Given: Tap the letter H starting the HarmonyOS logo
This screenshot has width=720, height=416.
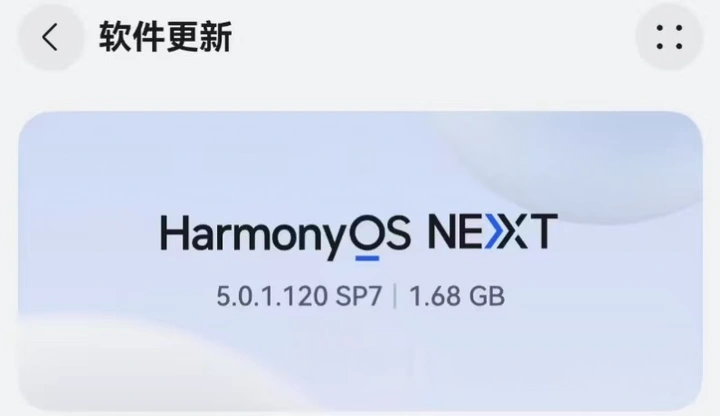Looking at the screenshot, I should tap(173, 232).
